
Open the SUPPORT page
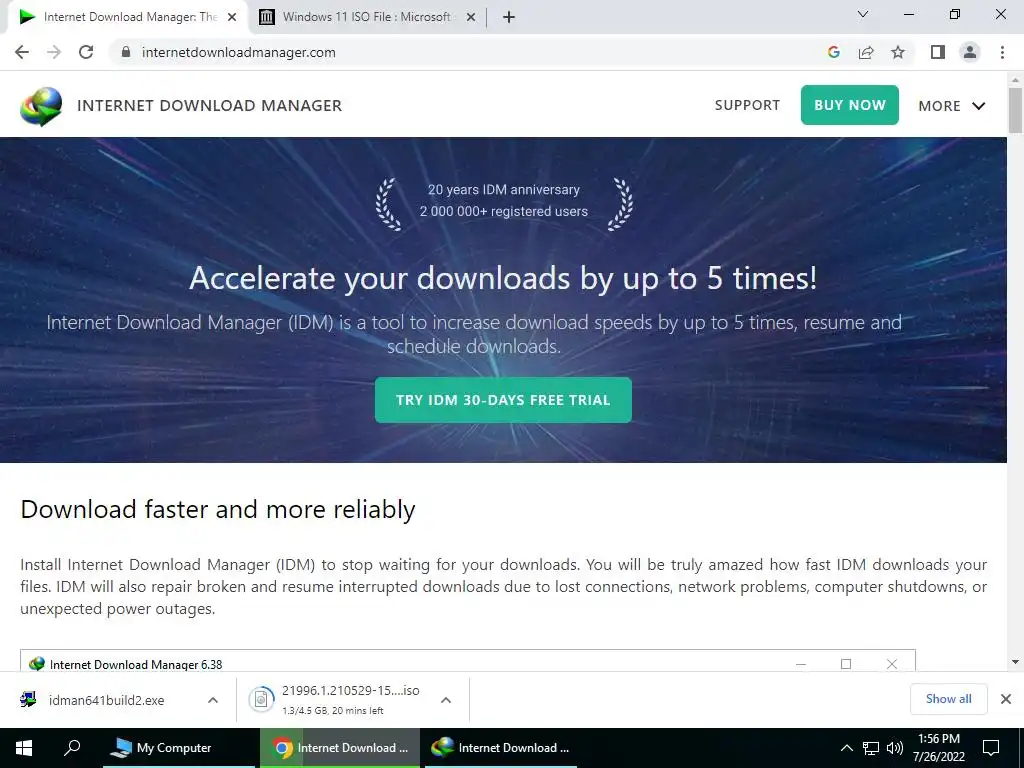(747, 105)
